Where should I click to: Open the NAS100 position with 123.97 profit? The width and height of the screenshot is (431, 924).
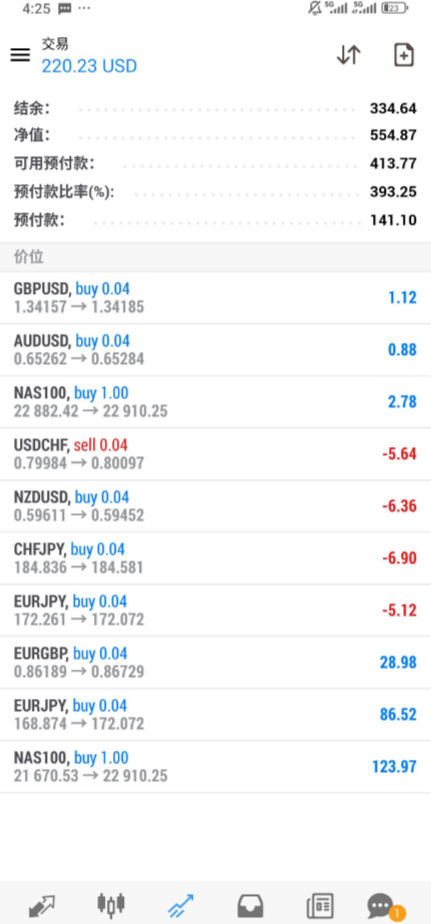(215, 766)
